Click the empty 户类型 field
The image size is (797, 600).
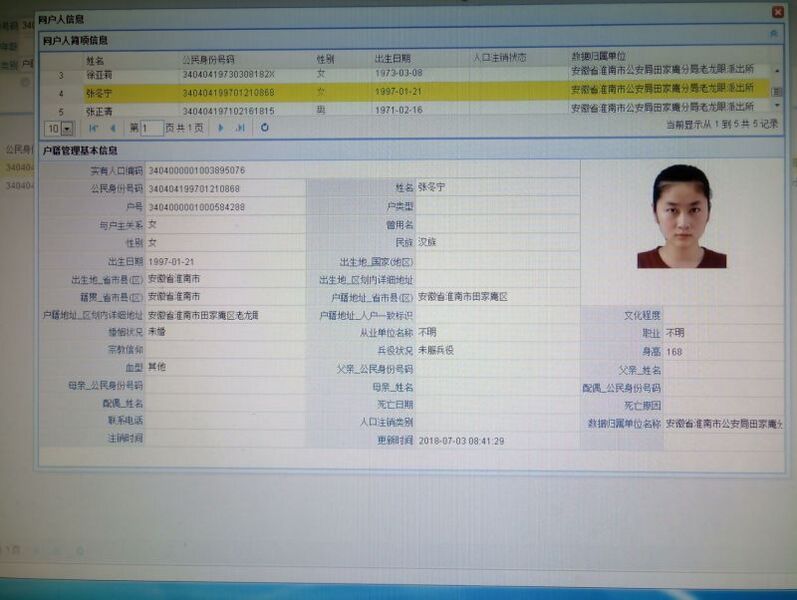(497, 206)
